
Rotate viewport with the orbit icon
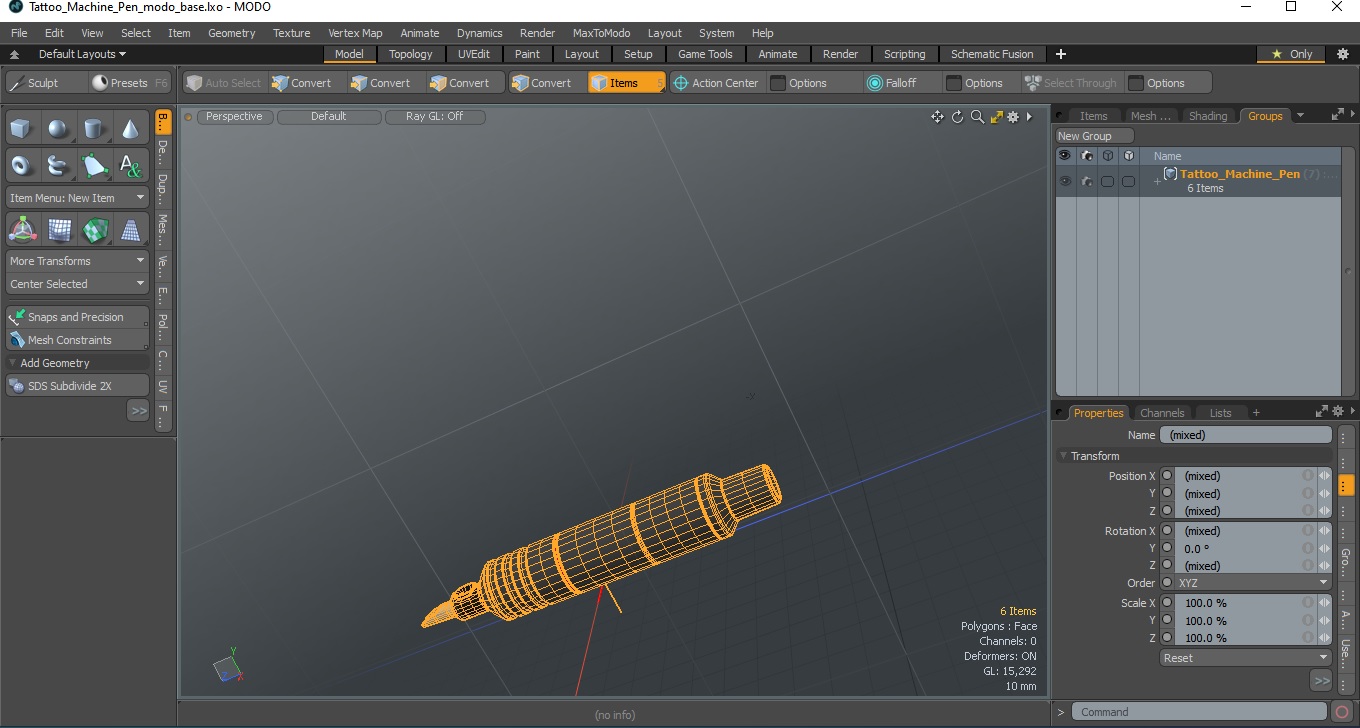pyautogui.click(x=957, y=117)
